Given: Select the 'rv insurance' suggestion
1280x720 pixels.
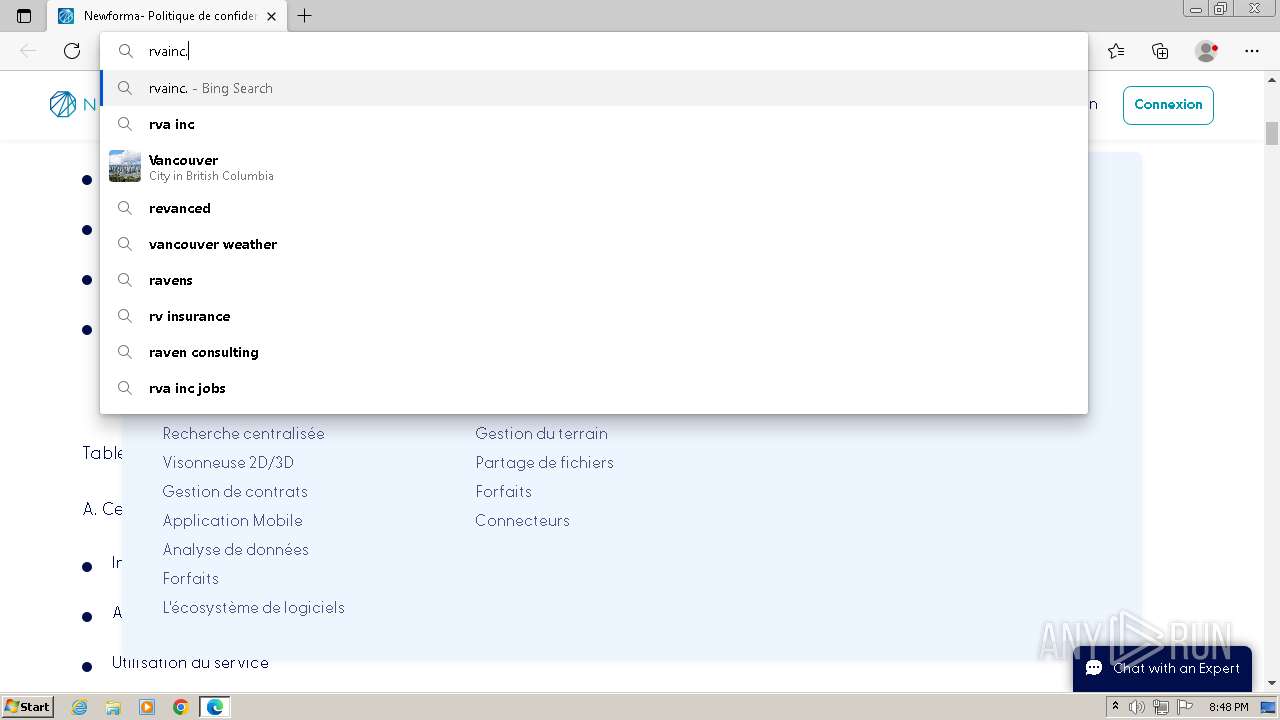Looking at the screenshot, I should [594, 316].
